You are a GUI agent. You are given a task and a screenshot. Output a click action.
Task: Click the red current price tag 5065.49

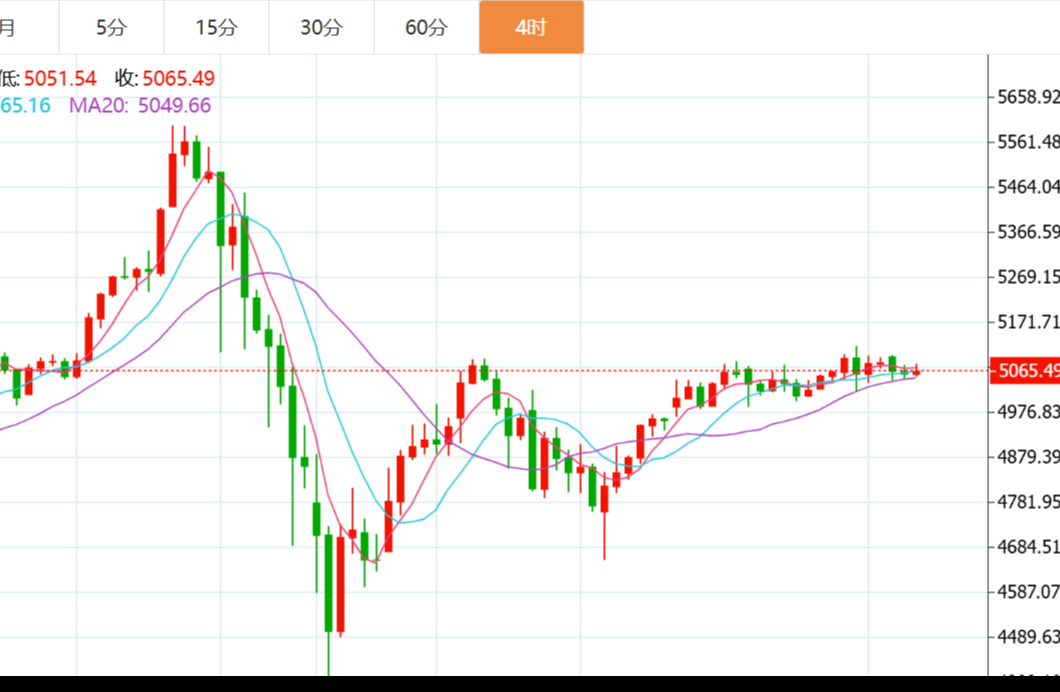pyautogui.click(x=1024, y=371)
